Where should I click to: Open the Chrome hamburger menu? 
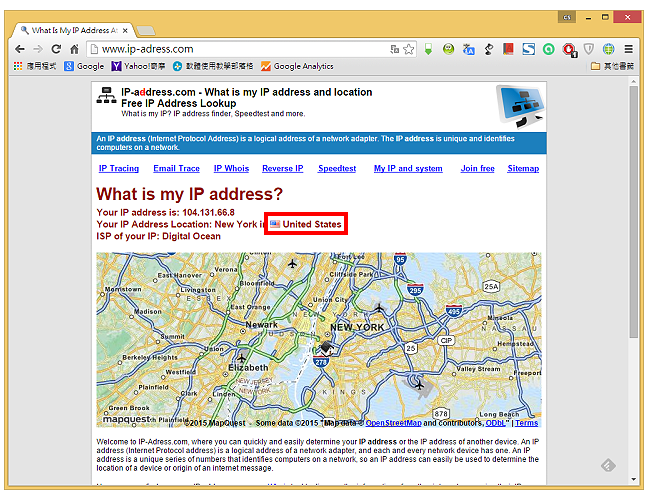tap(629, 49)
